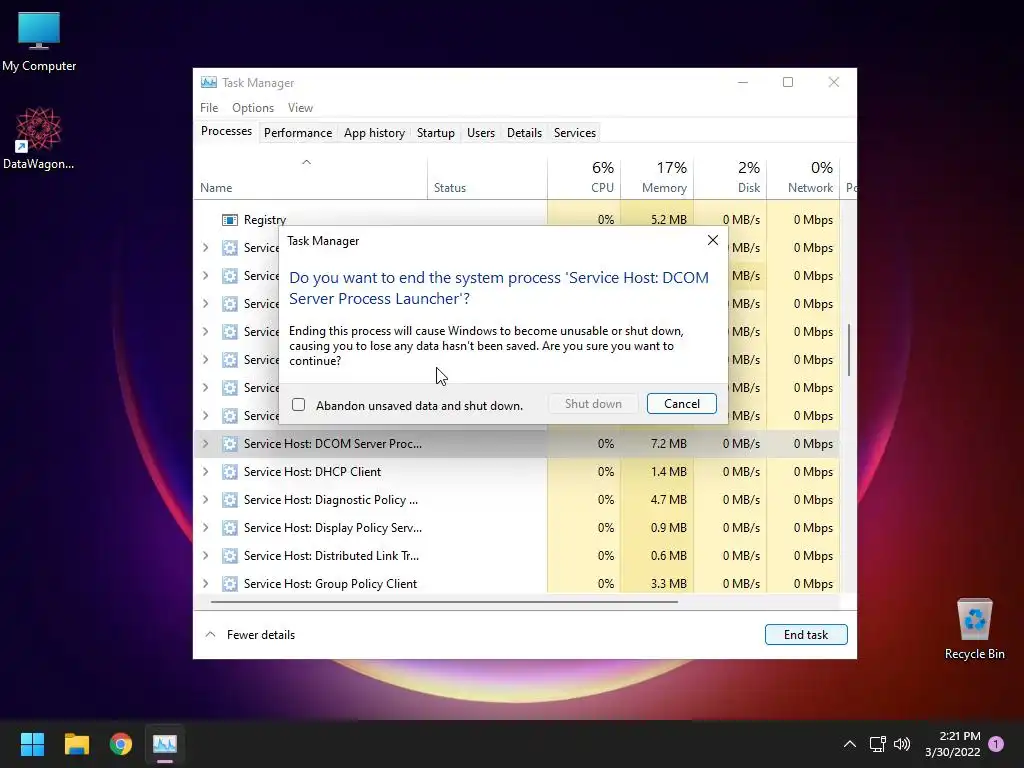Click Display Policy Service gear icon
The width and height of the screenshot is (1024, 768).
(x=229, y=528)
